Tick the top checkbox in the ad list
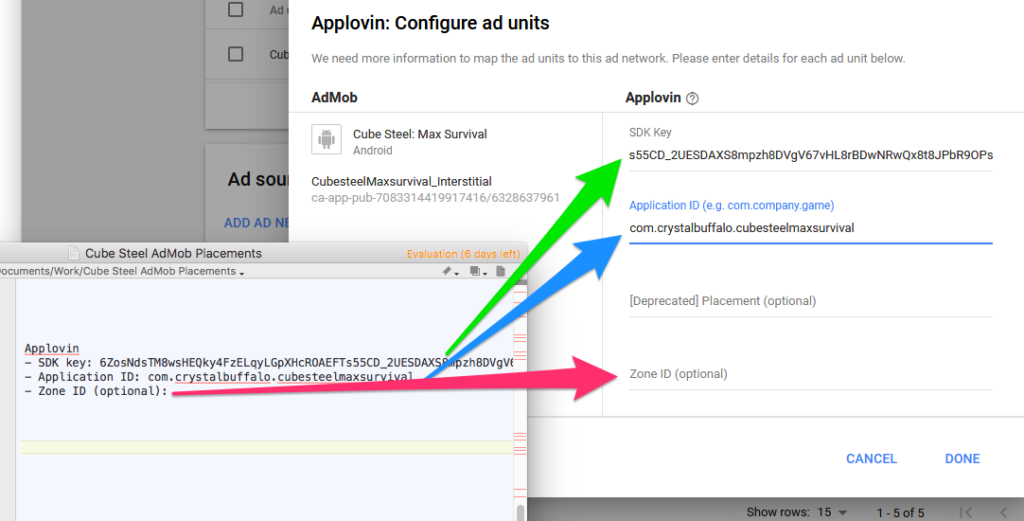Image resolution: width=1024 pixels, height=521 pixels. pyautogui.click(x=236, y=10)
